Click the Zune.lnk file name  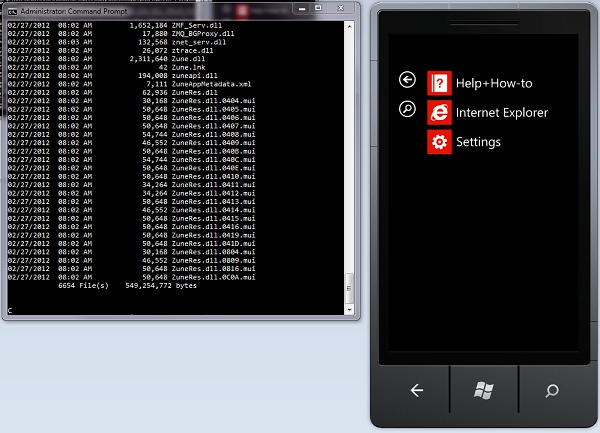pyautogui.click(x=188, y=67)
